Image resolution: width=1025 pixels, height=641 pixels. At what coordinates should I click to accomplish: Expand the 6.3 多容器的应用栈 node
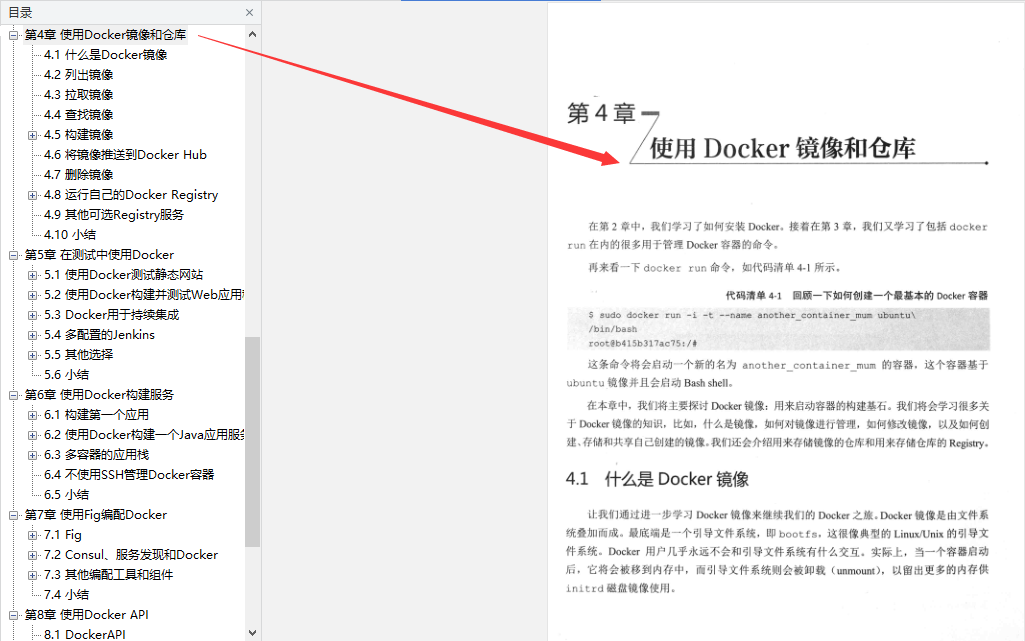[33, 455]
